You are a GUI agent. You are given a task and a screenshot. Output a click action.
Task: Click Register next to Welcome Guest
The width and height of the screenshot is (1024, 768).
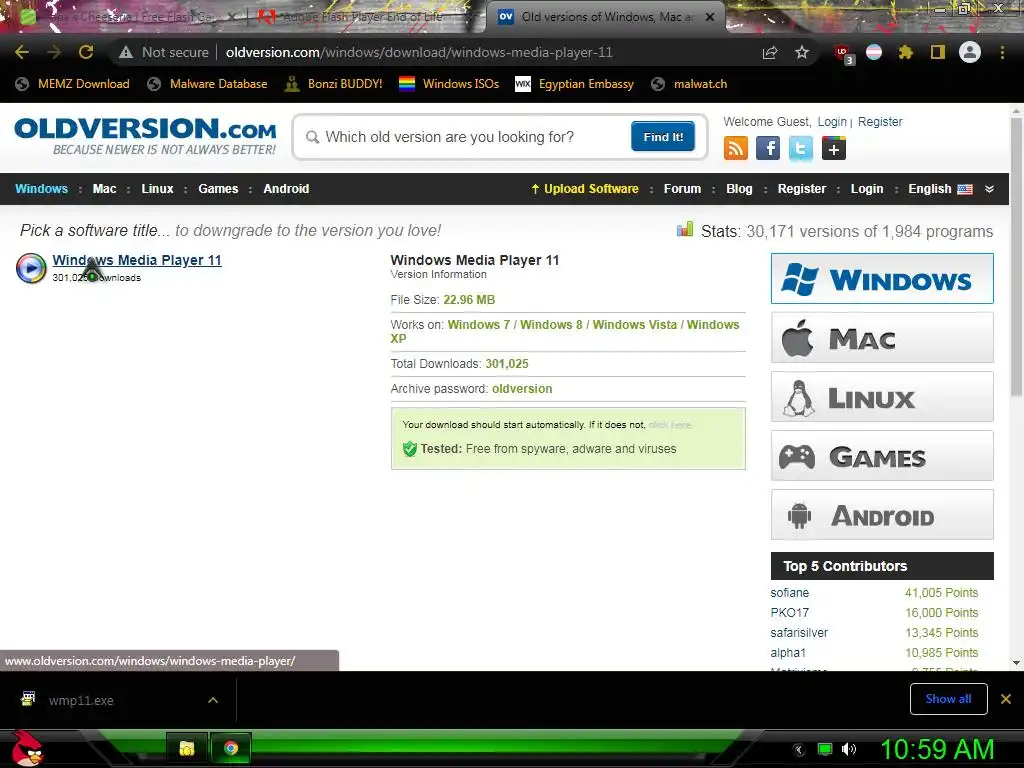pyautogui.click(x=880, y=121)
